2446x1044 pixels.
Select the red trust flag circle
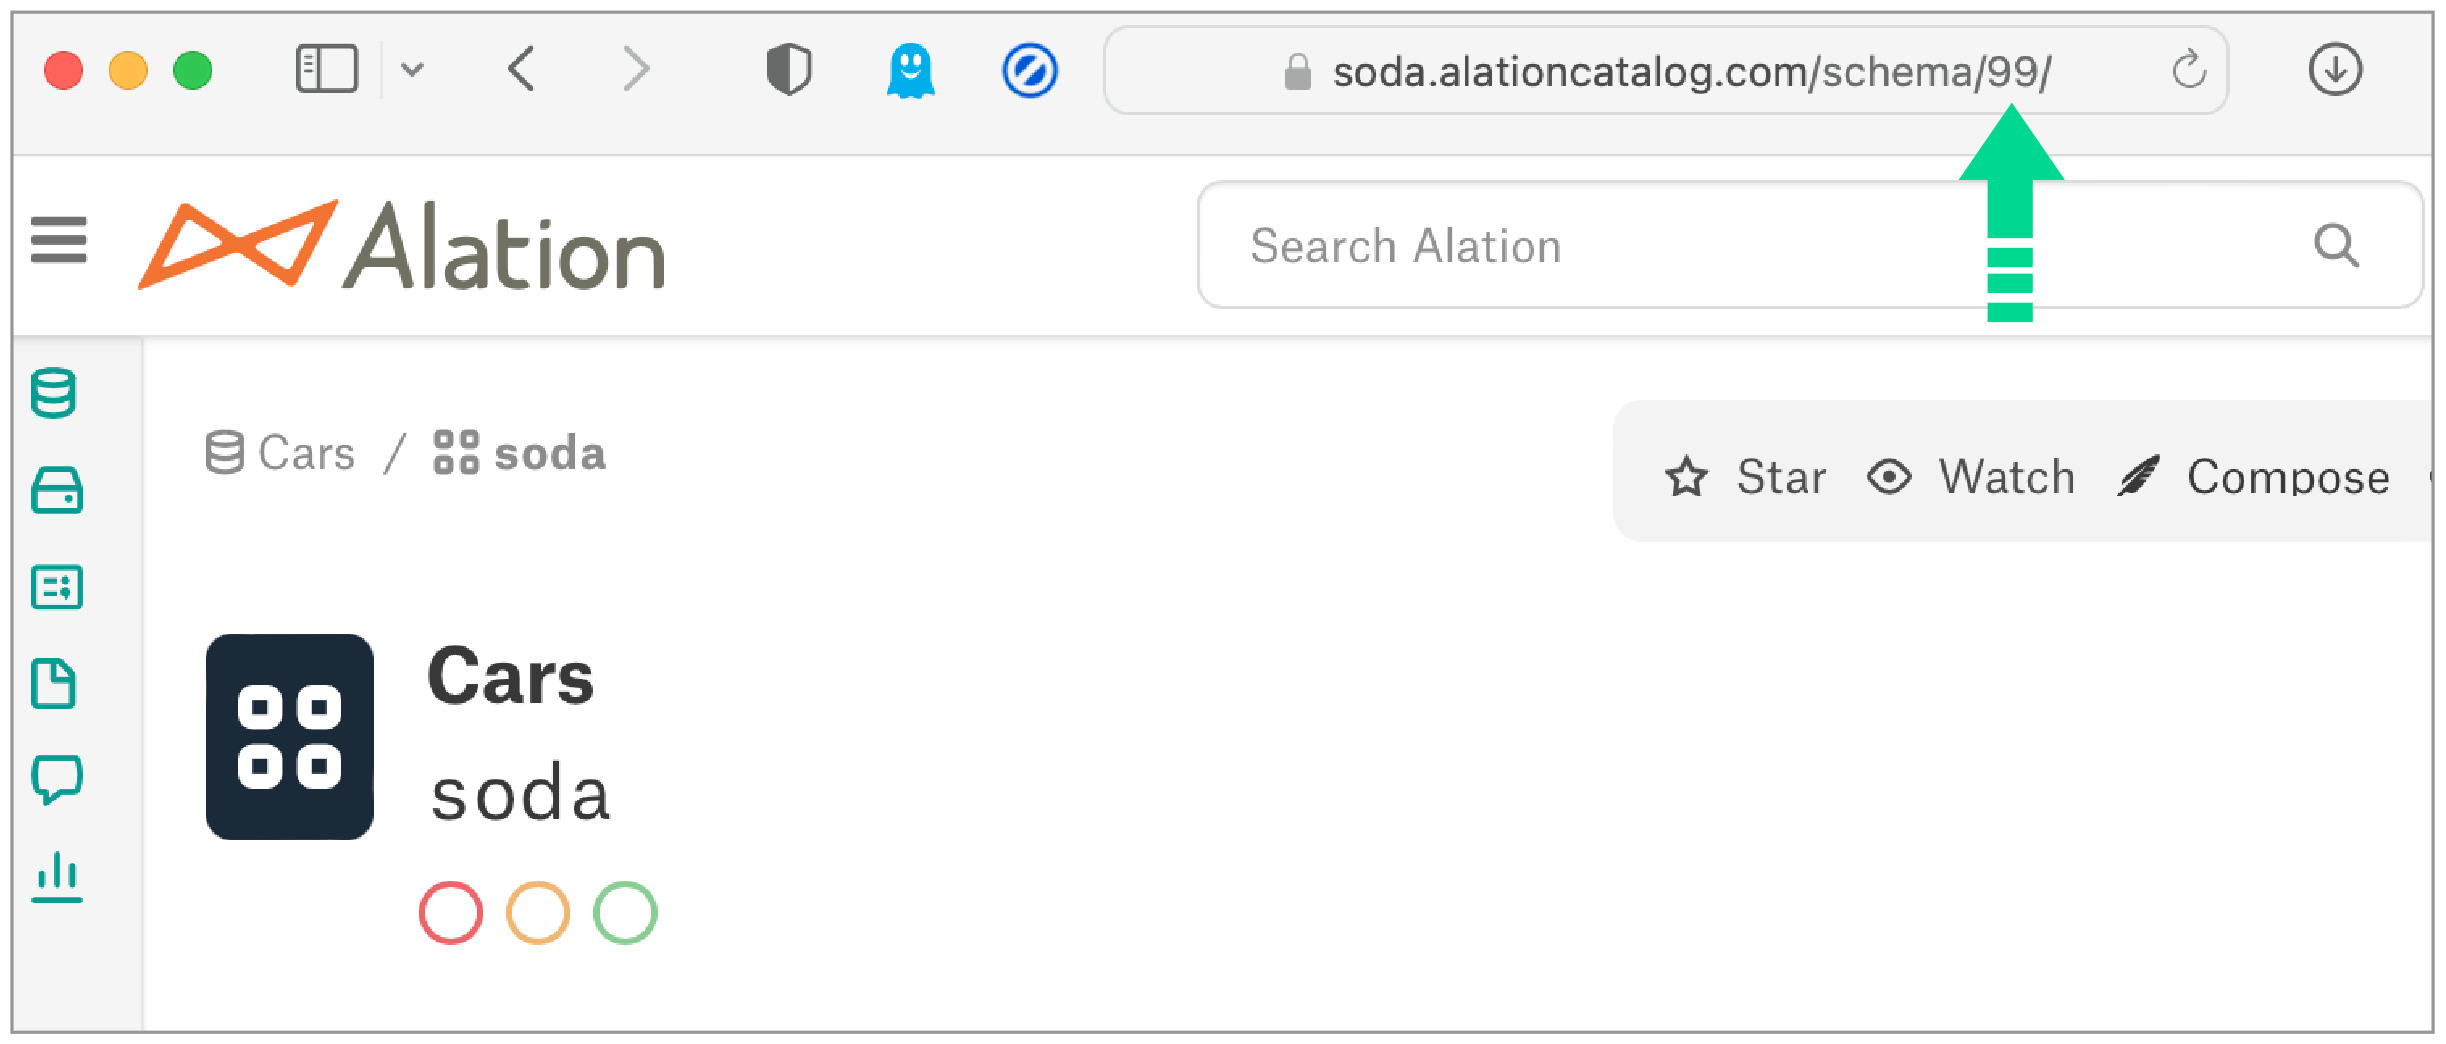pyautogui.click(x=451, y=912)
